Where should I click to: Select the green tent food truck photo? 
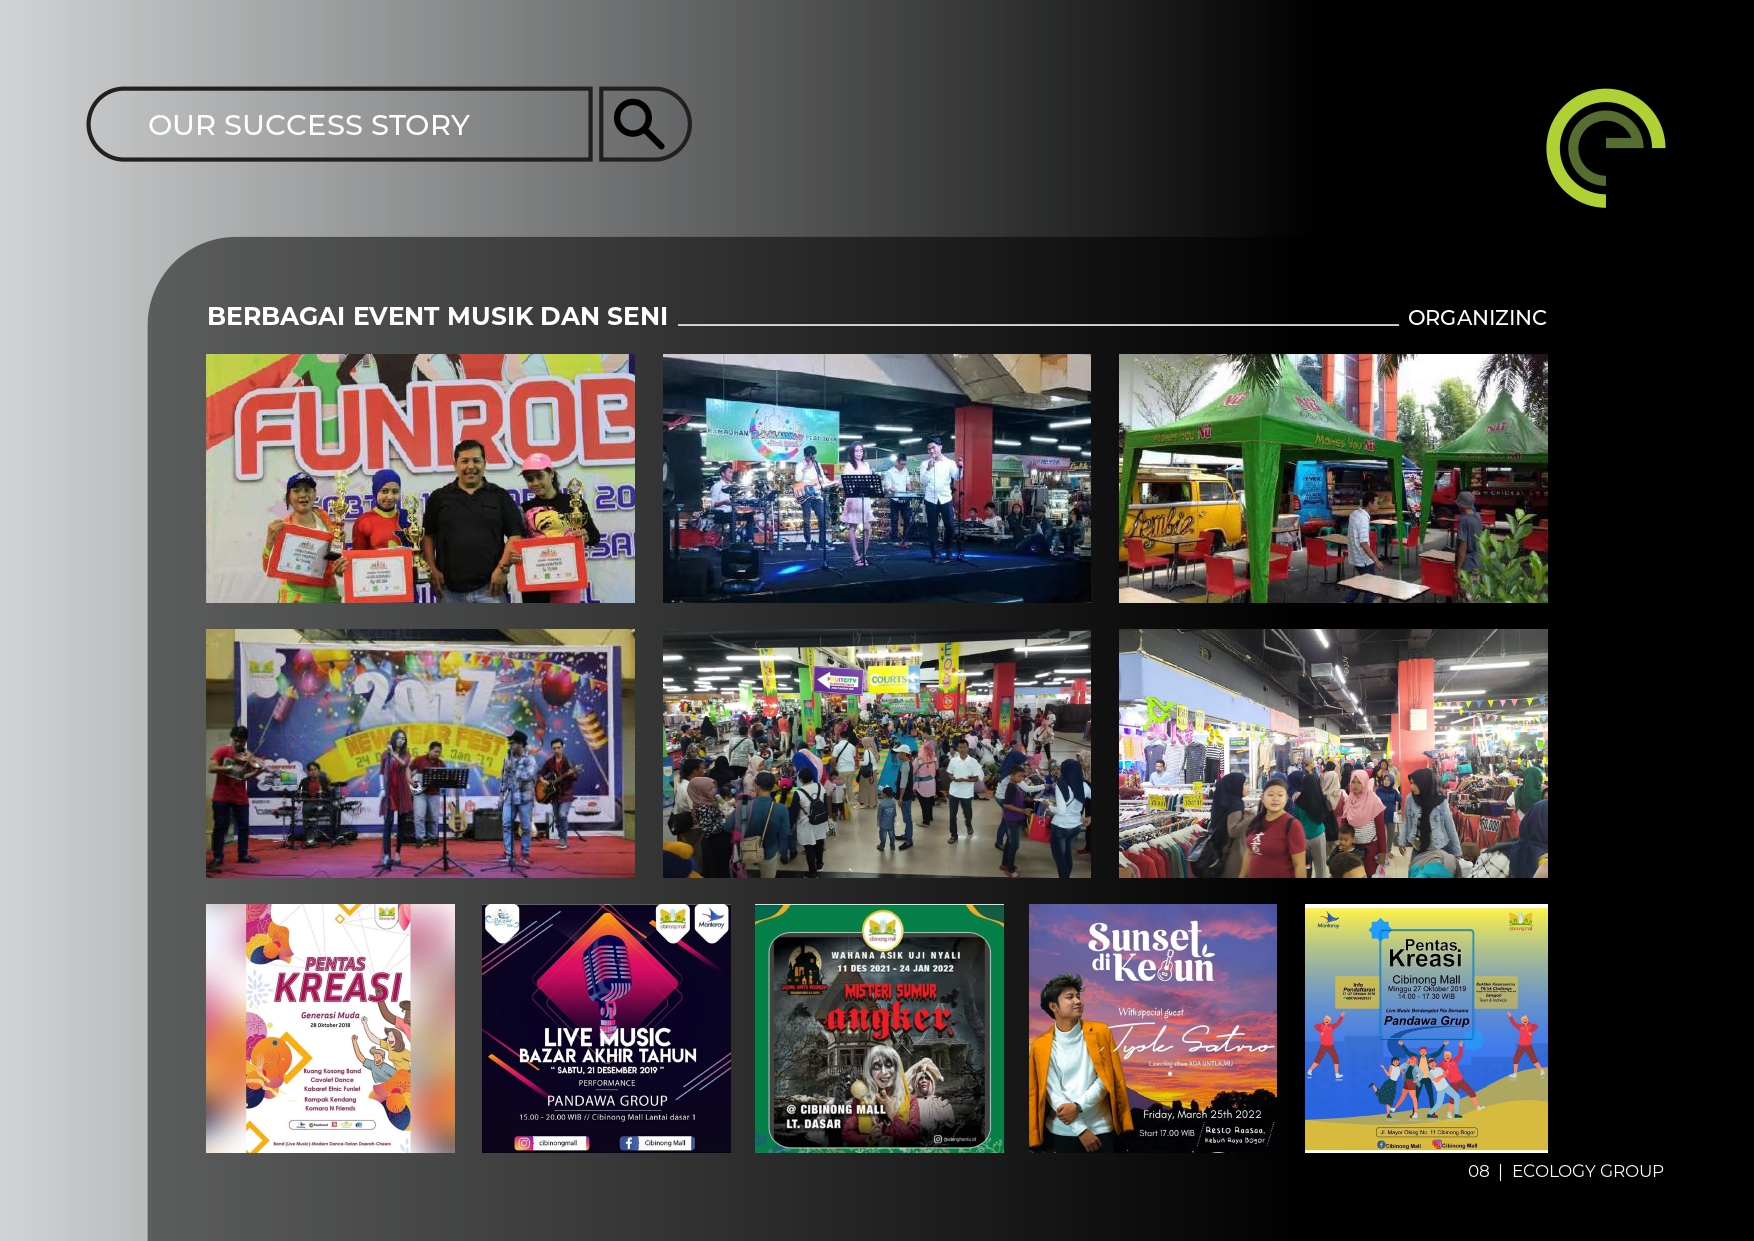[1332, 478]
